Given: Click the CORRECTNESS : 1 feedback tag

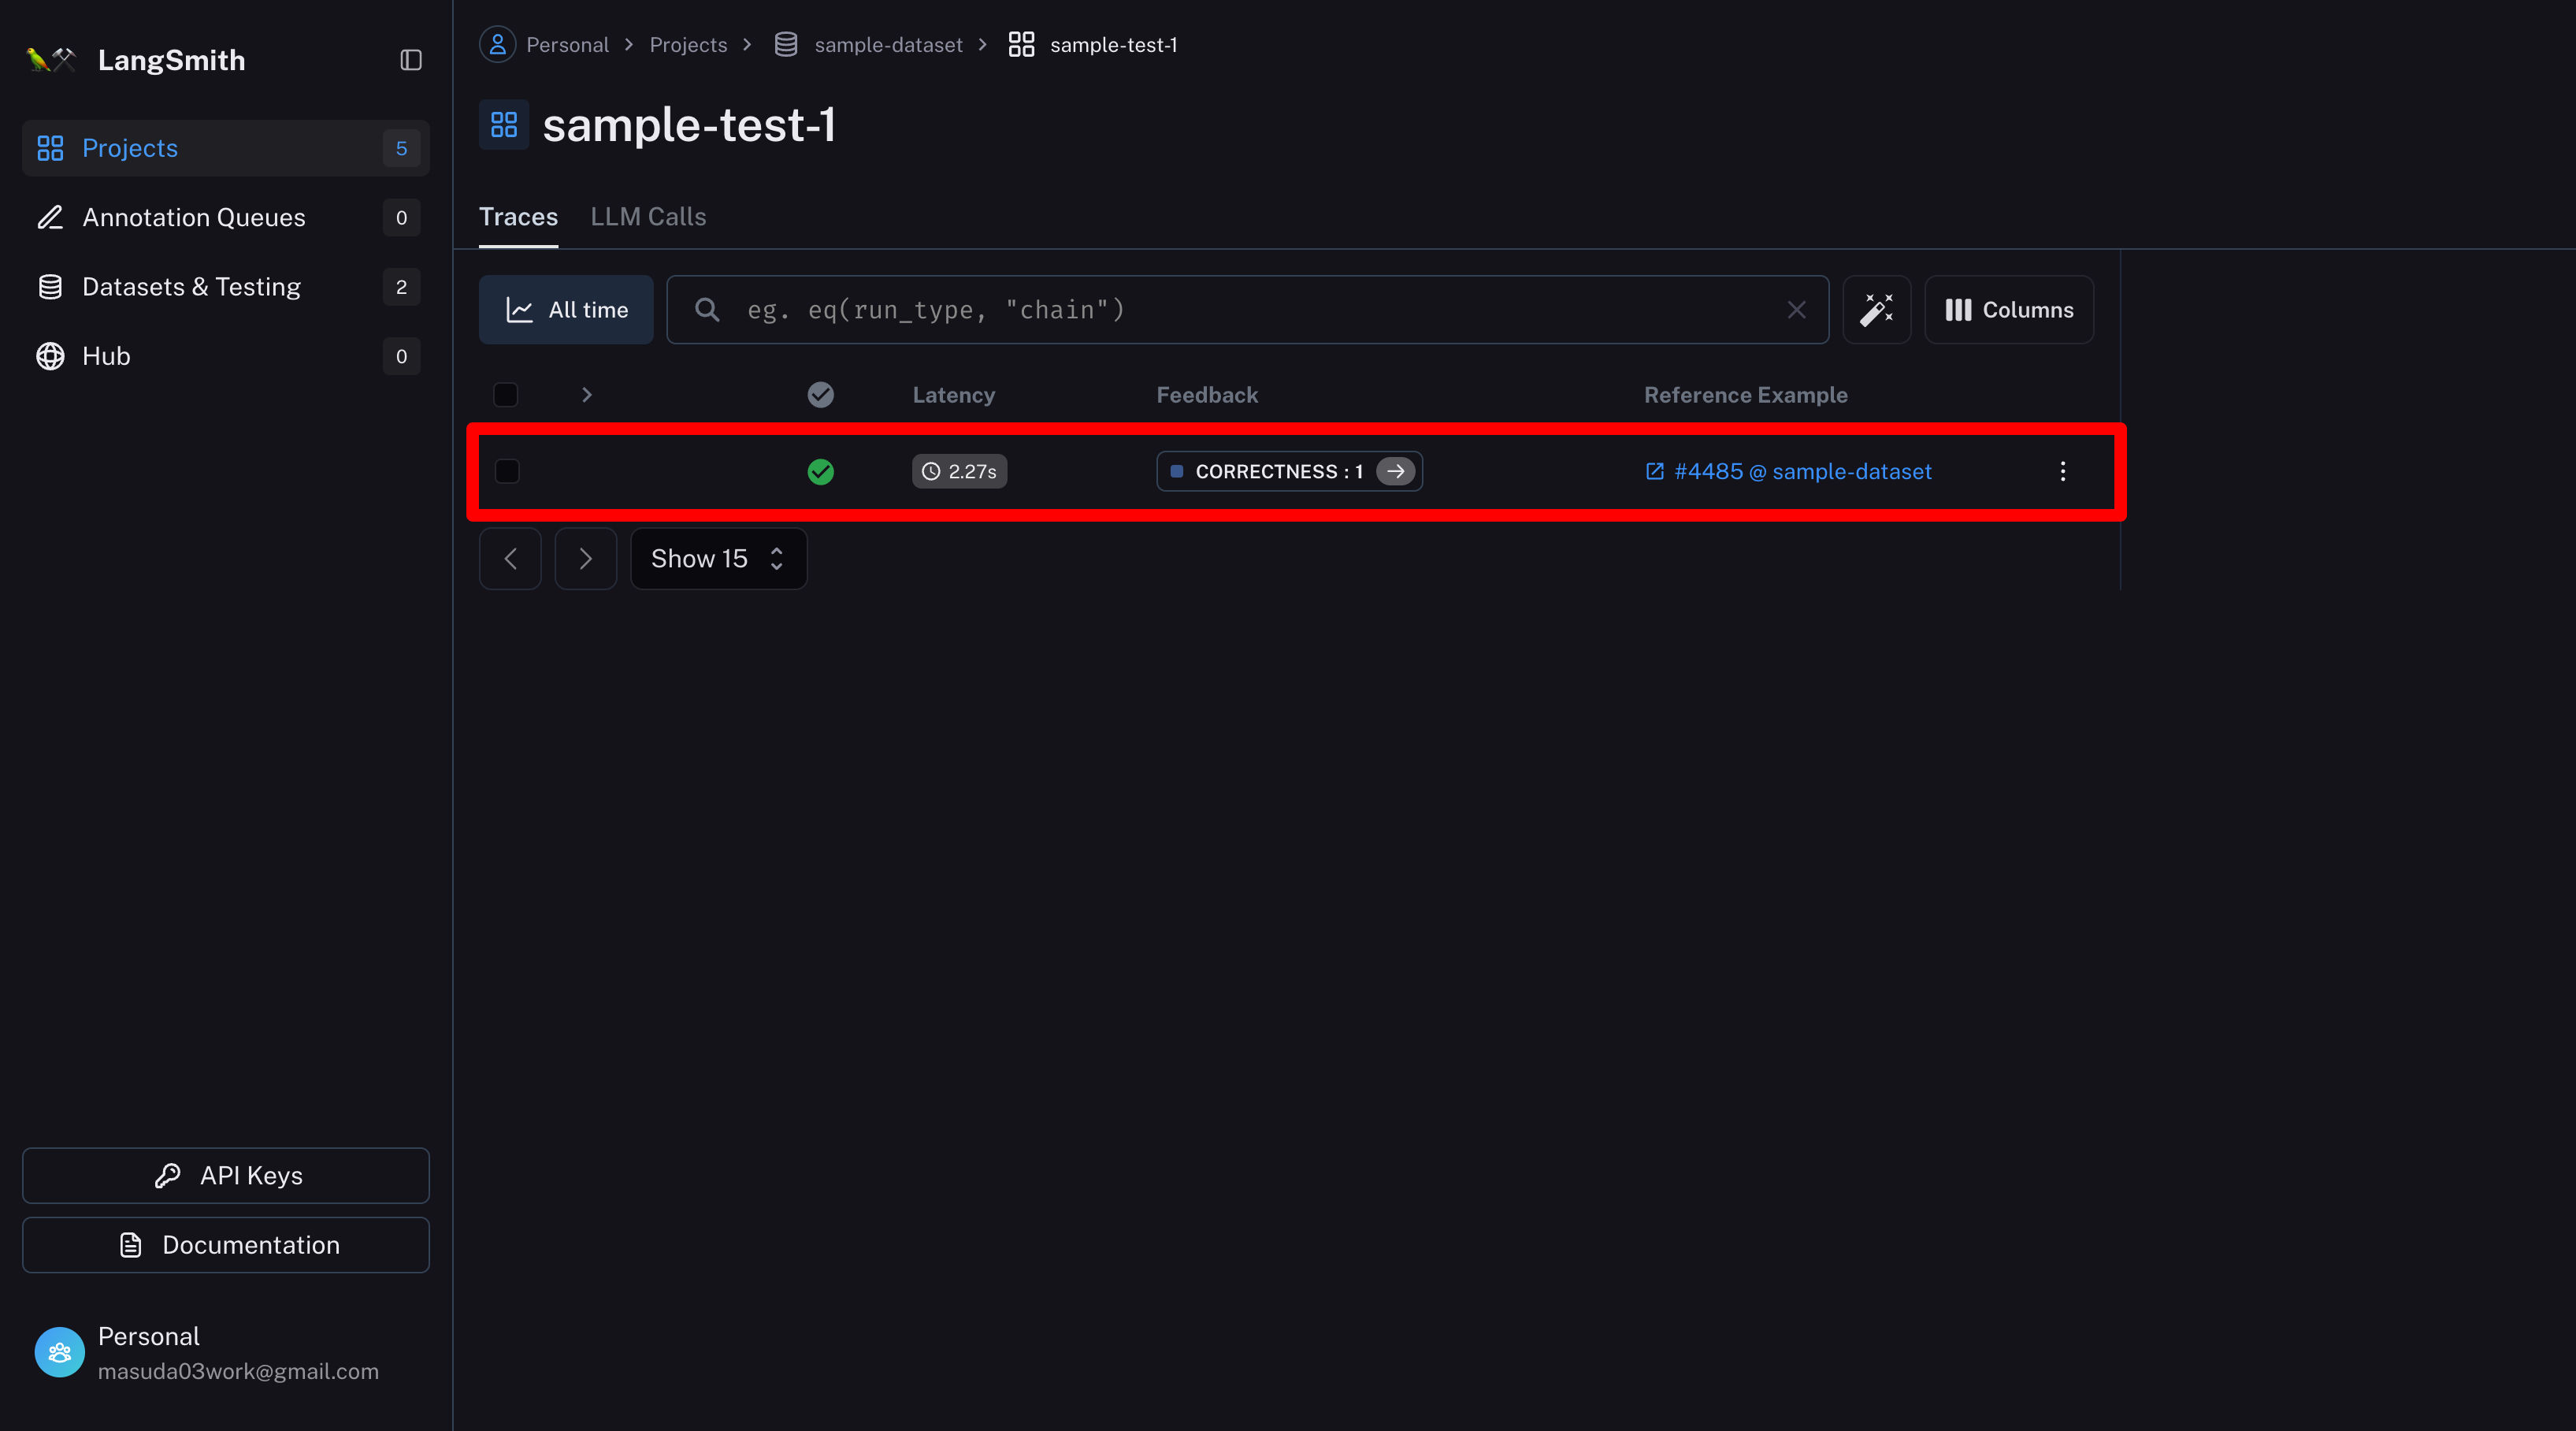Looking at the screenshot, I should tap(1289, 471).
